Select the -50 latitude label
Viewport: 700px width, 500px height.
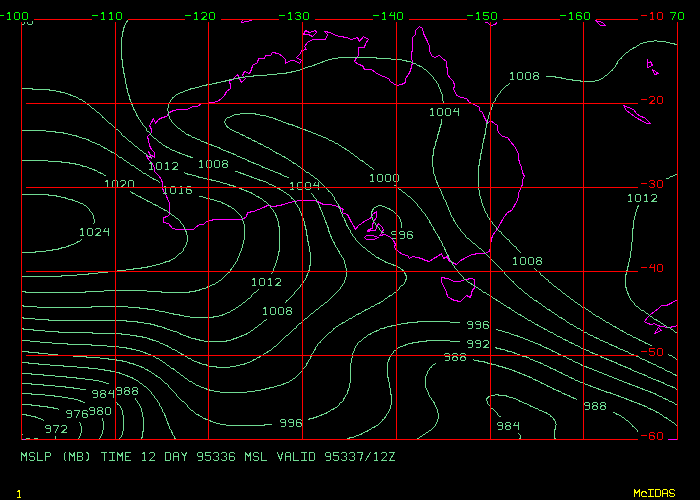(655, 352)
